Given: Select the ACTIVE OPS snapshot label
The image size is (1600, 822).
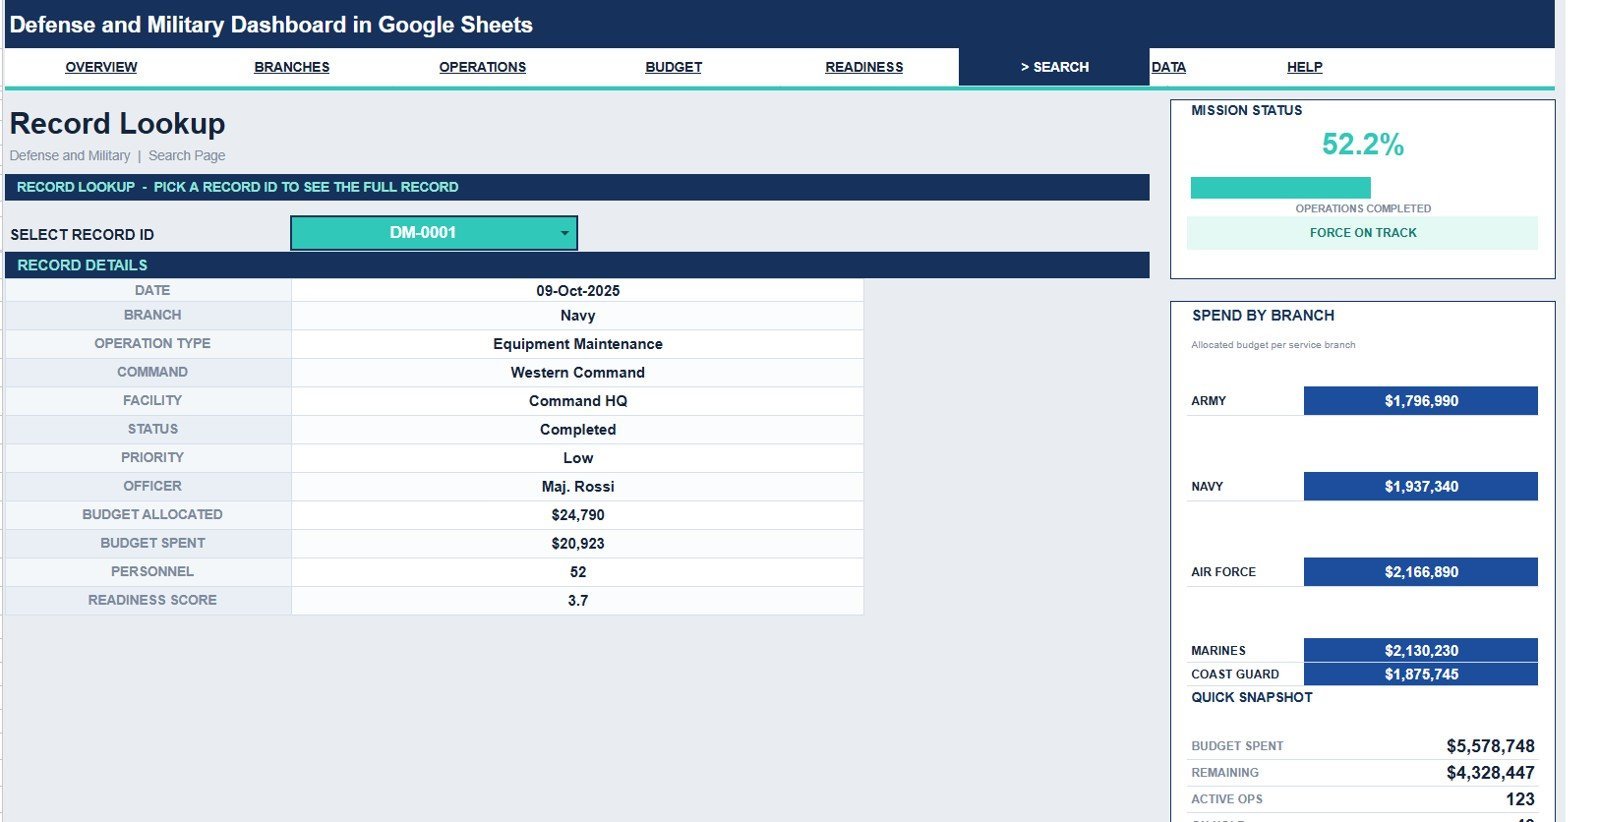Looking at the screenshot, I should click(x=1227, y=799).
